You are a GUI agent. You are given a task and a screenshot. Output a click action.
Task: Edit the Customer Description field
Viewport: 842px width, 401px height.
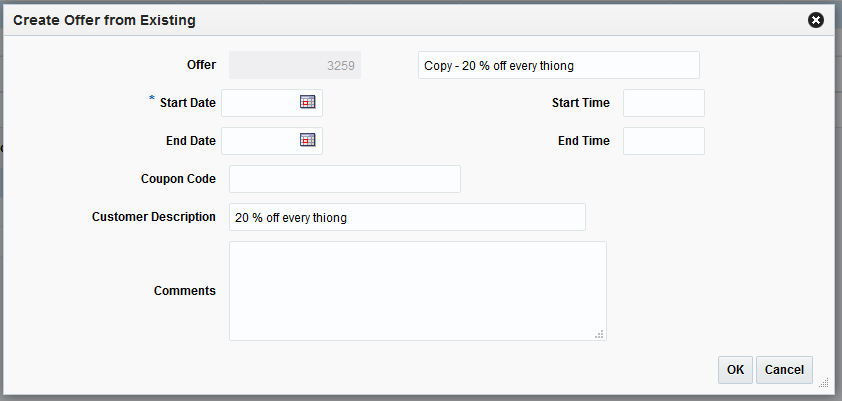[x=407, y=217]
